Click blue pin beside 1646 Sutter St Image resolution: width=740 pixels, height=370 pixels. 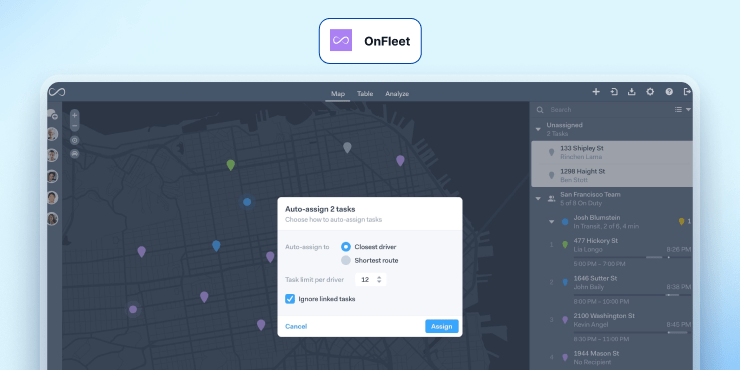565,282
